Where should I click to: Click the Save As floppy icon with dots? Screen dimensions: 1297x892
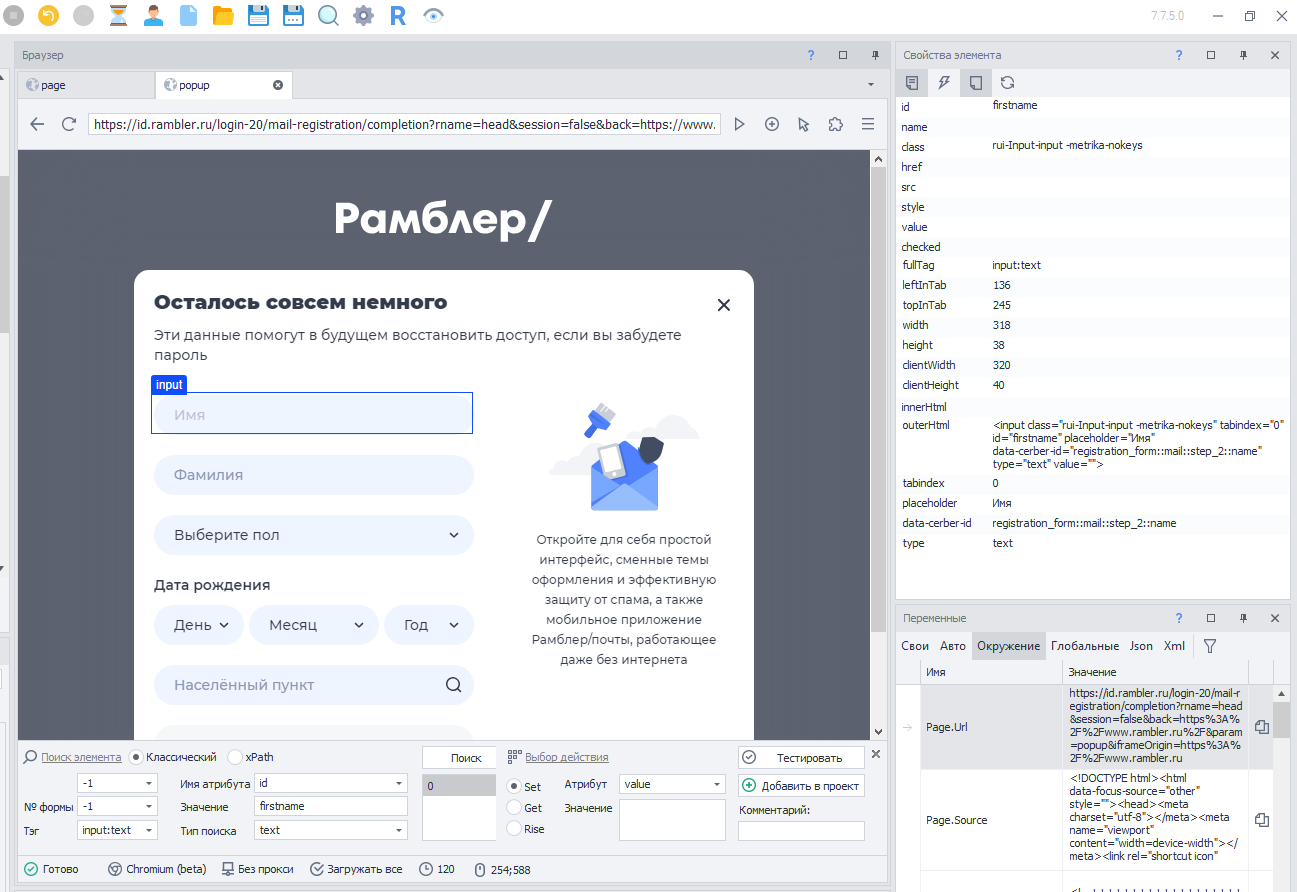[292, 15]
